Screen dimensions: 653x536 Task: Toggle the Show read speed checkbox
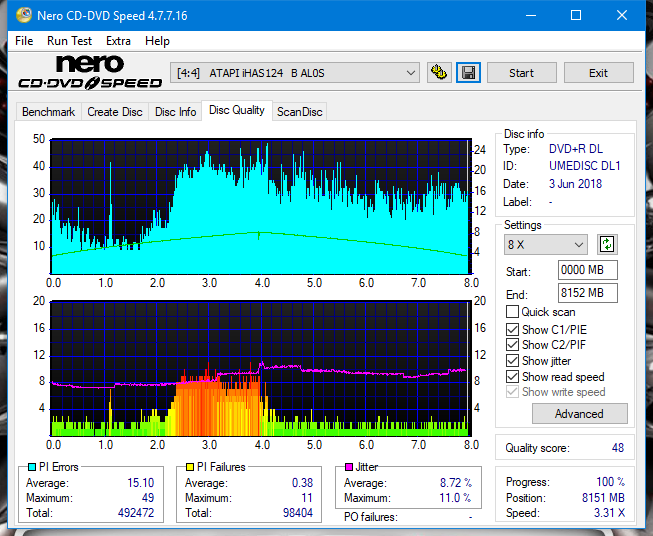512,376
